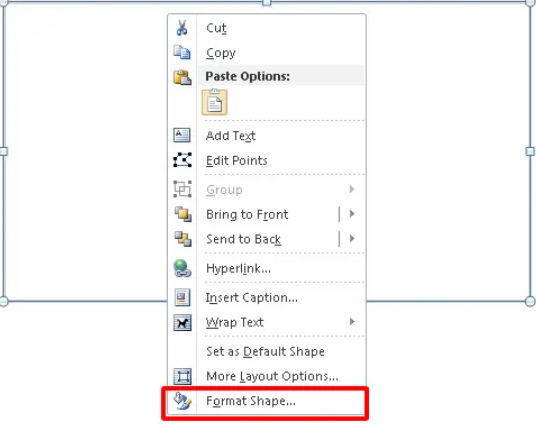Click the Copy pages icon
The height and width of the screenshot is (426, 536).
click(x=182, y=52)
